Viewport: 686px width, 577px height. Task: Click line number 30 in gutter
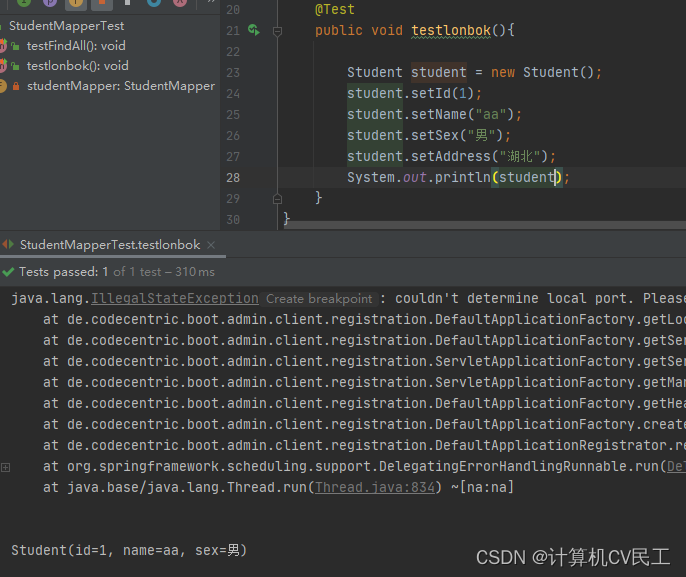pos(233,220)
